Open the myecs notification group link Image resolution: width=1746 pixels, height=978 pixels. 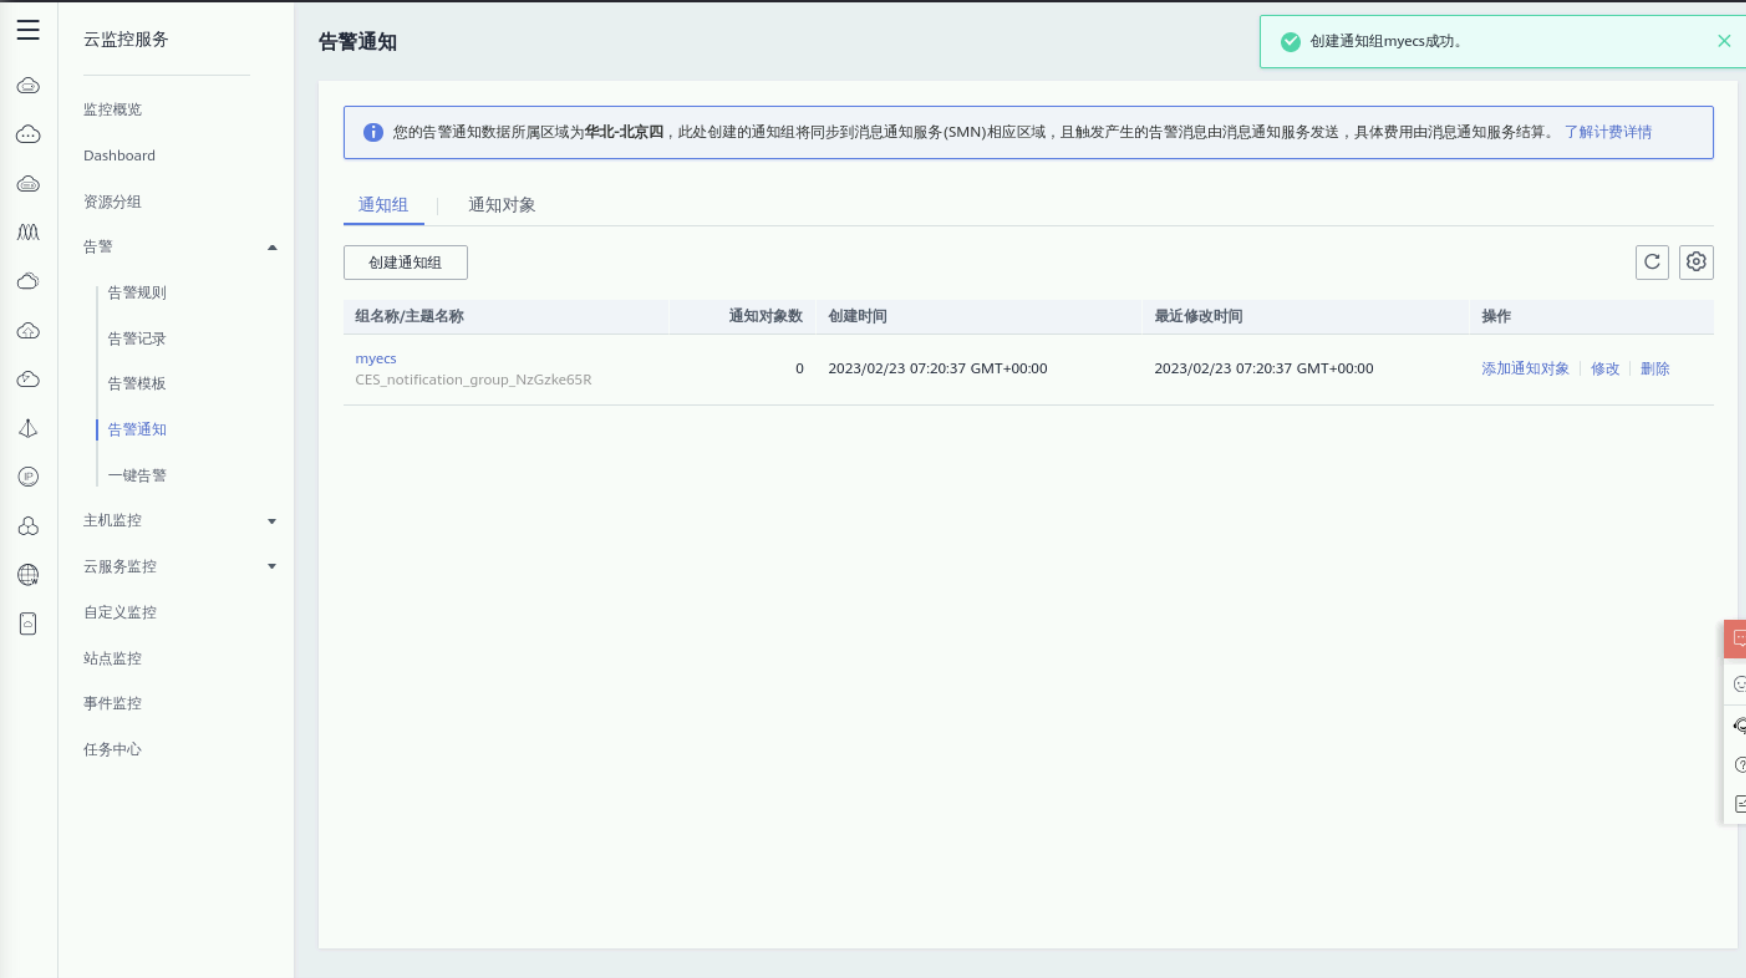(376, 358)
